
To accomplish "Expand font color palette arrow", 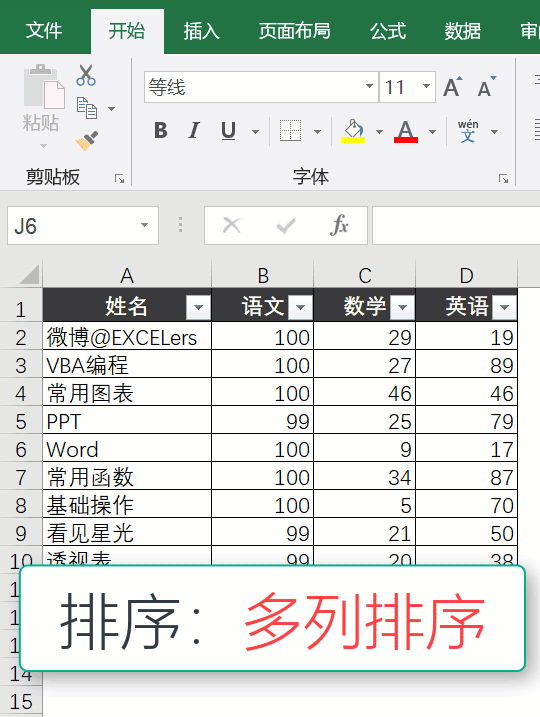I will tap(432, 132).
